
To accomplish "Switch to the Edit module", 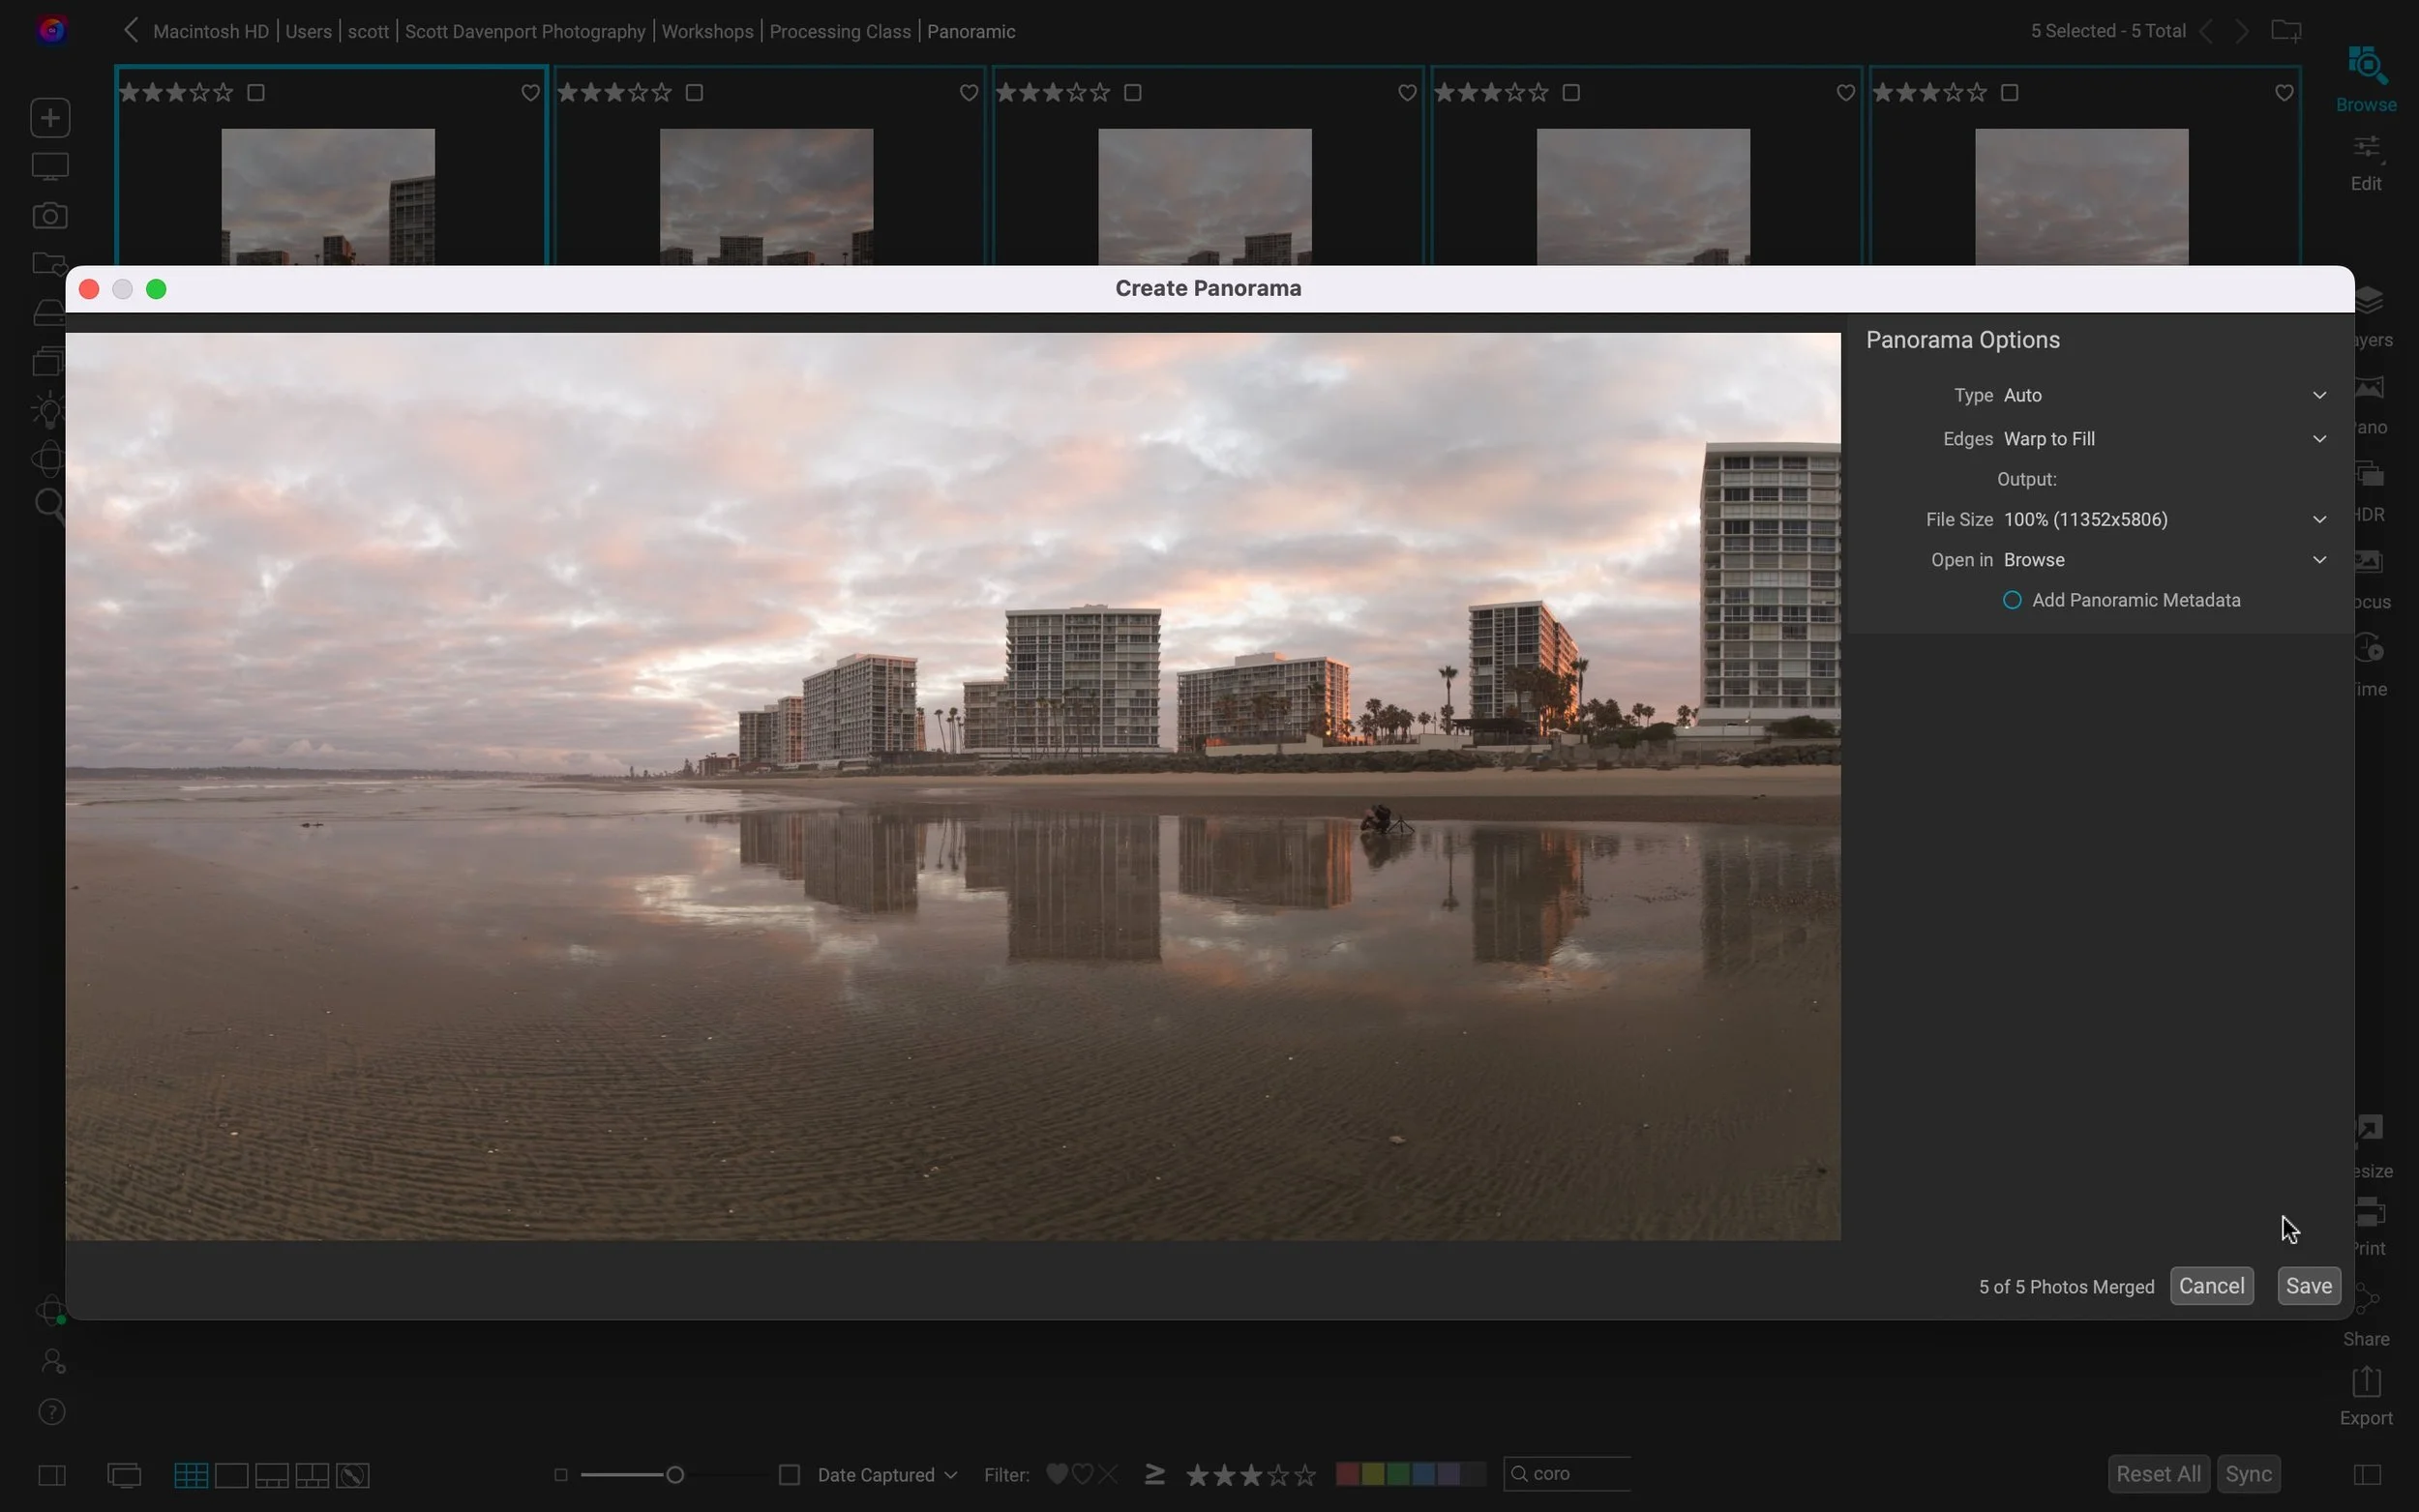I will (x=2365, y=160).
